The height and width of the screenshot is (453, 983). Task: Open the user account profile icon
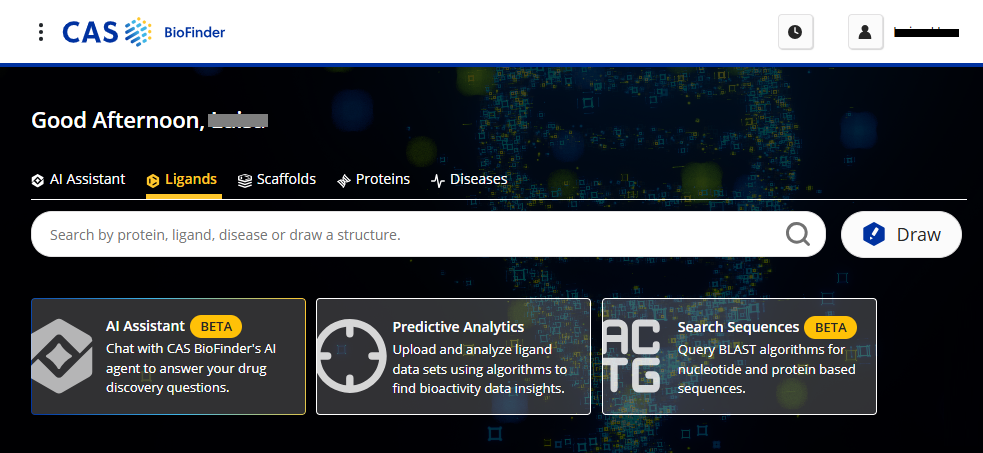(865, 32)
